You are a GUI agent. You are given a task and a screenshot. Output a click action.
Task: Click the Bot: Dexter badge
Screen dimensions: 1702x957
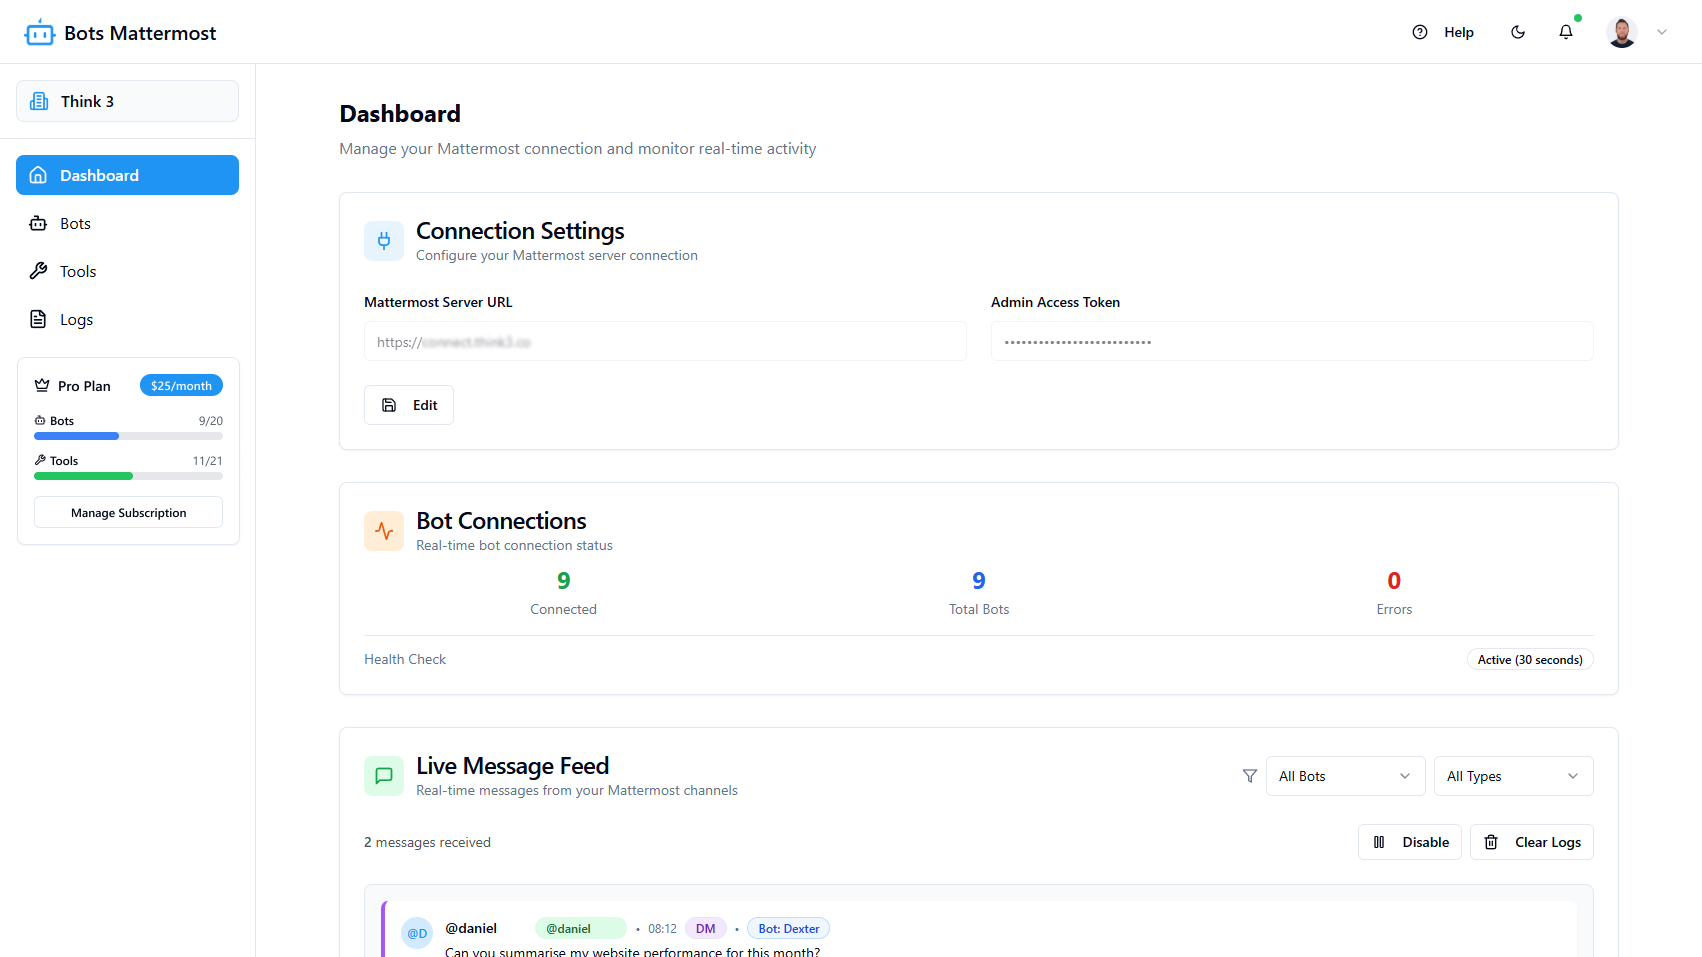789,928
